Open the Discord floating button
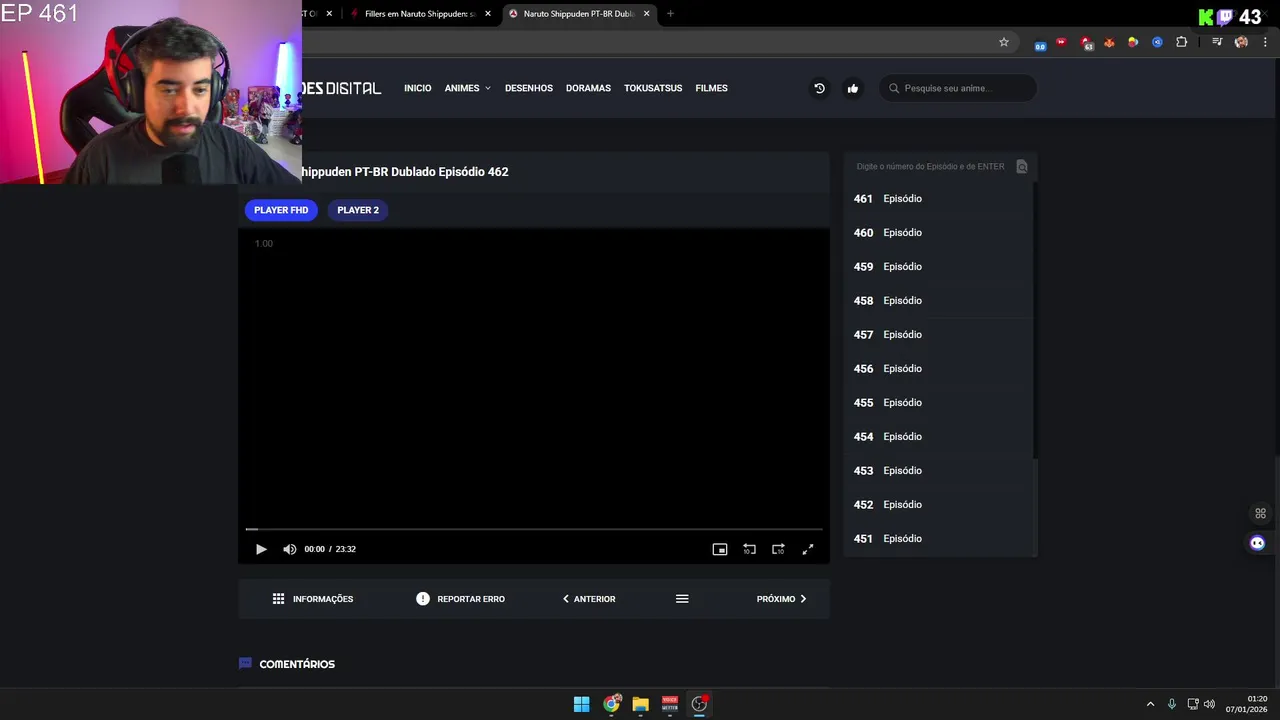 point(1258,542)
